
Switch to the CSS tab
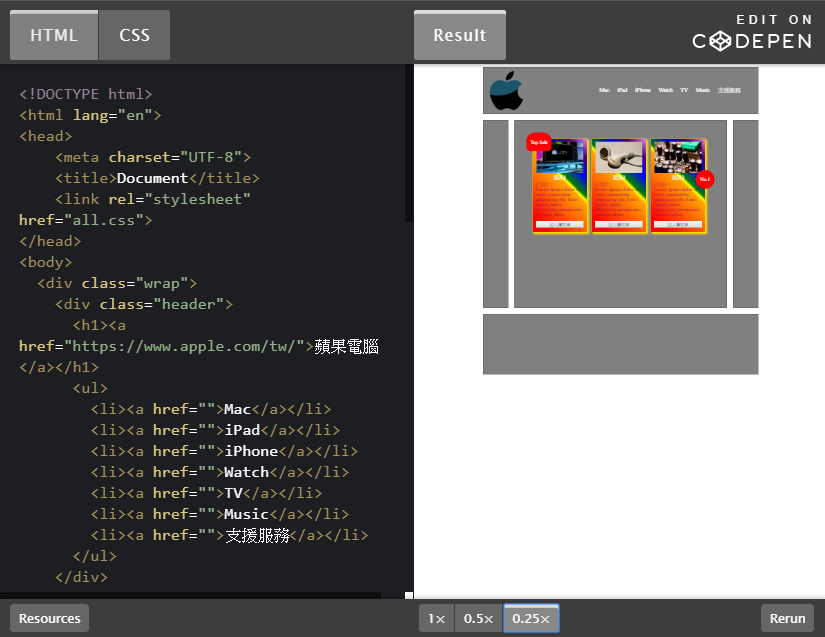tap(134, 35)
